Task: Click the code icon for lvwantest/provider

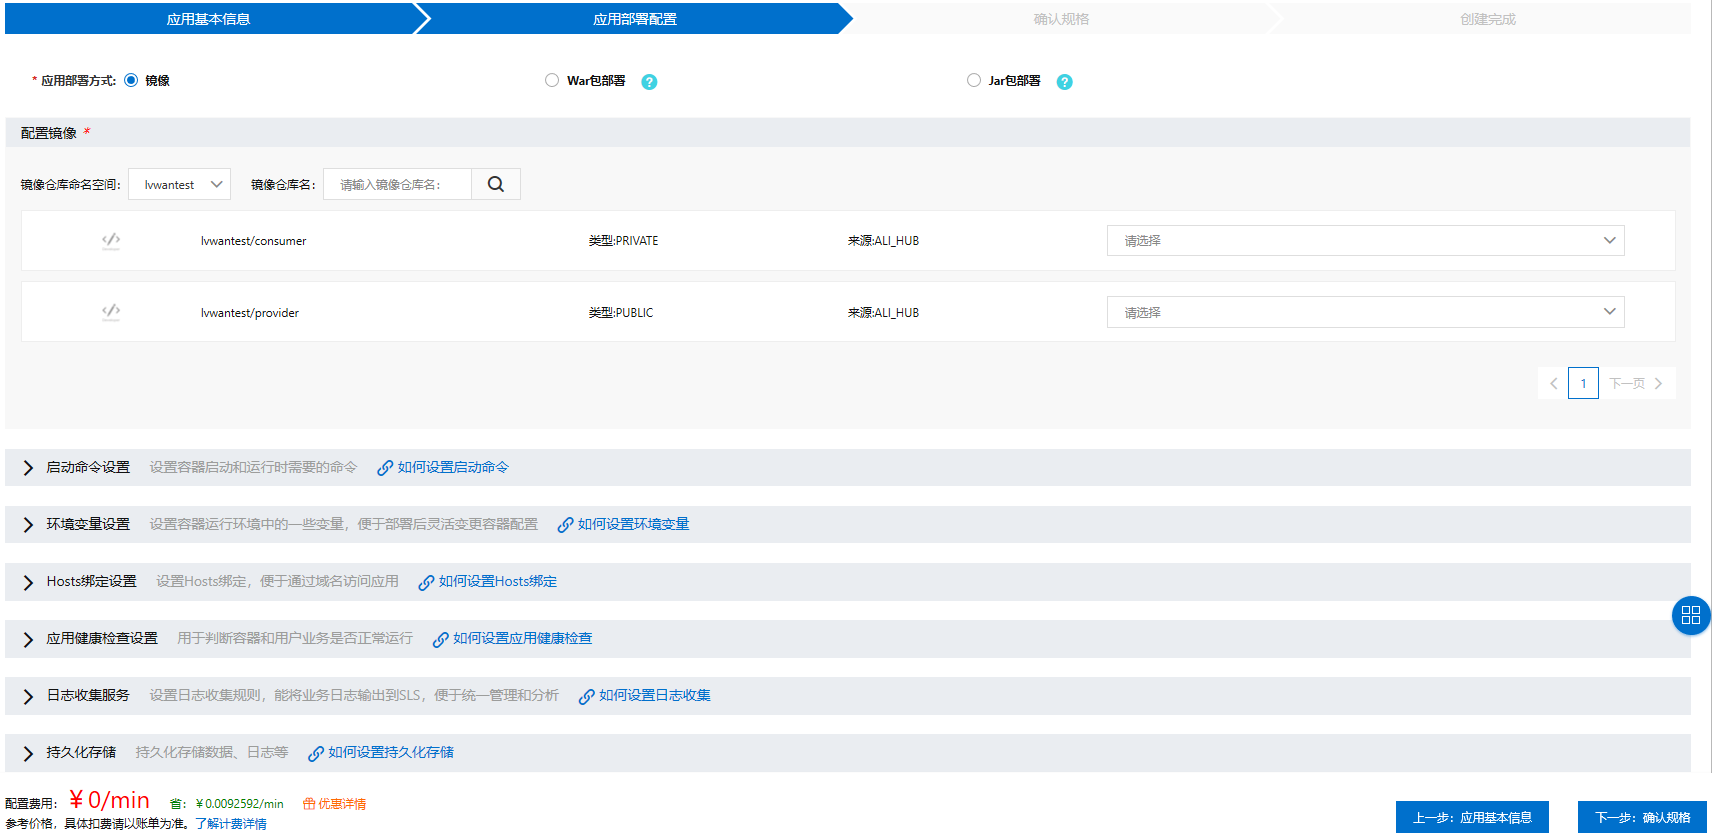Action: 111,312
